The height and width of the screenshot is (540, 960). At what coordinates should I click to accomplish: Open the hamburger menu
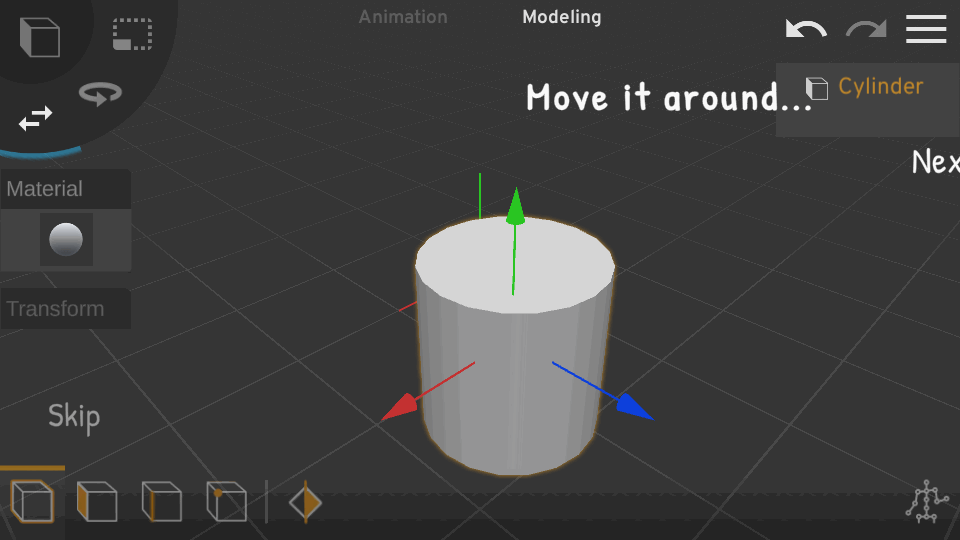click(x=926, y=29)
